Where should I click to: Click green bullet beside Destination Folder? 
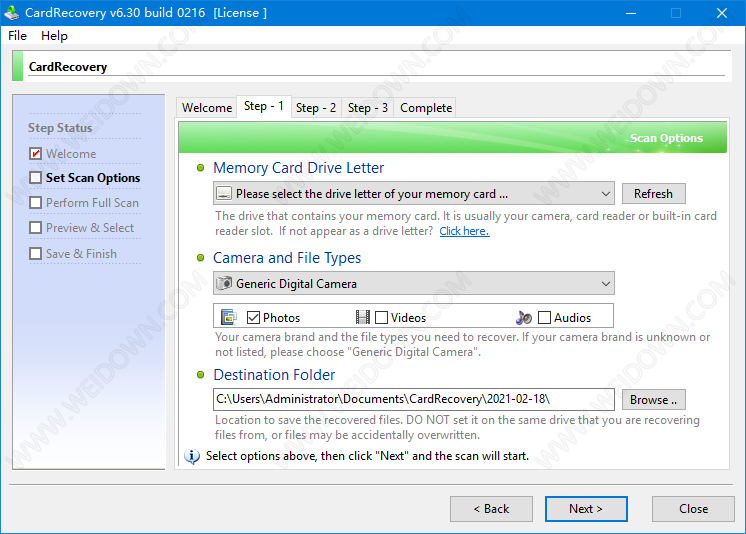(x=200, y=375)
